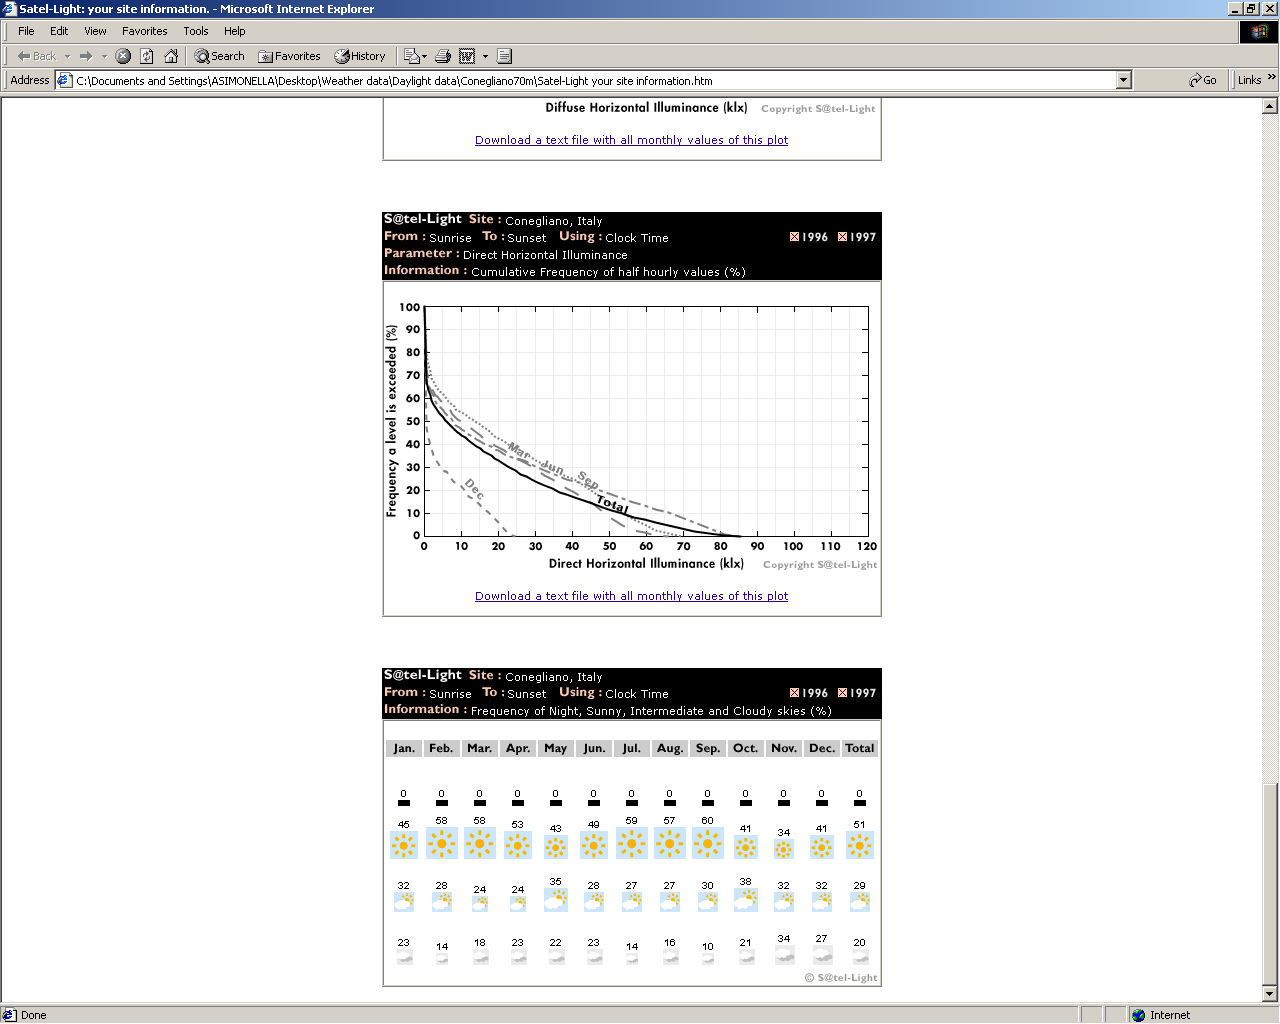This screenshot has width=1280, height=1024.
Task: Click the vertical scrollbar down arrow
Action: click(x=1270, y=994)
